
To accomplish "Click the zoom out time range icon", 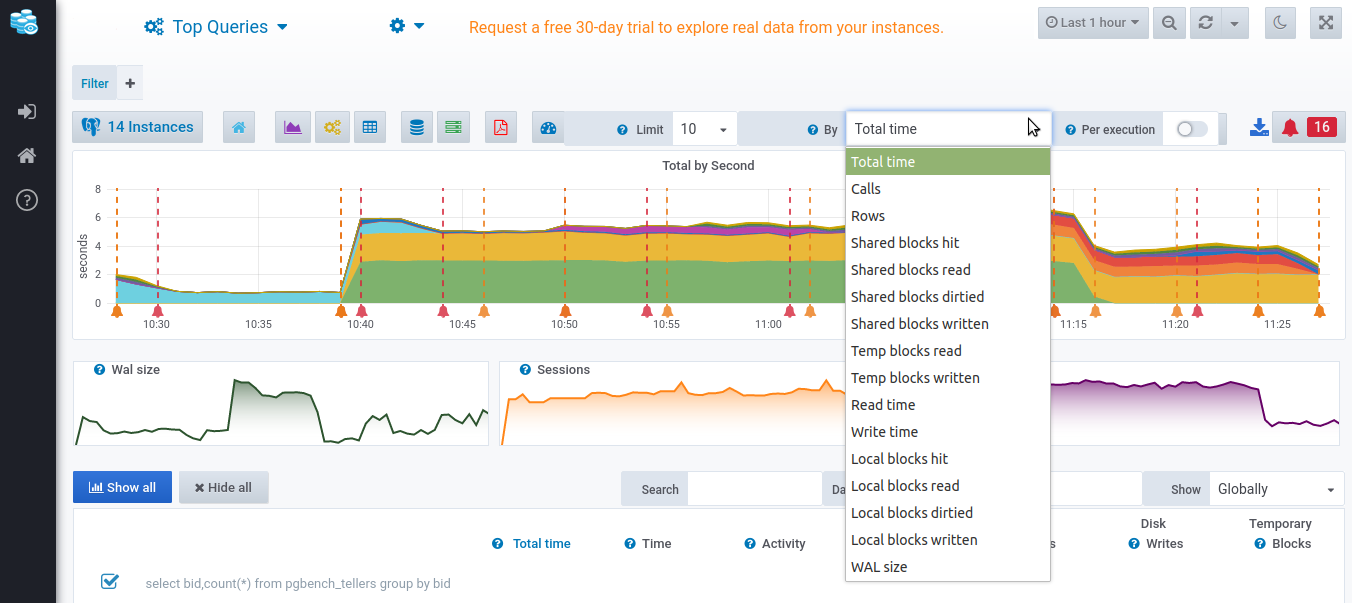I will coord(1169,23).
